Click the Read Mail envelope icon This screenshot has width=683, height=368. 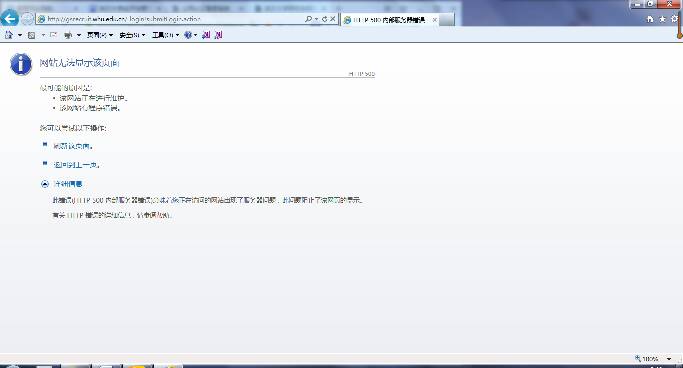coord(54,35)
